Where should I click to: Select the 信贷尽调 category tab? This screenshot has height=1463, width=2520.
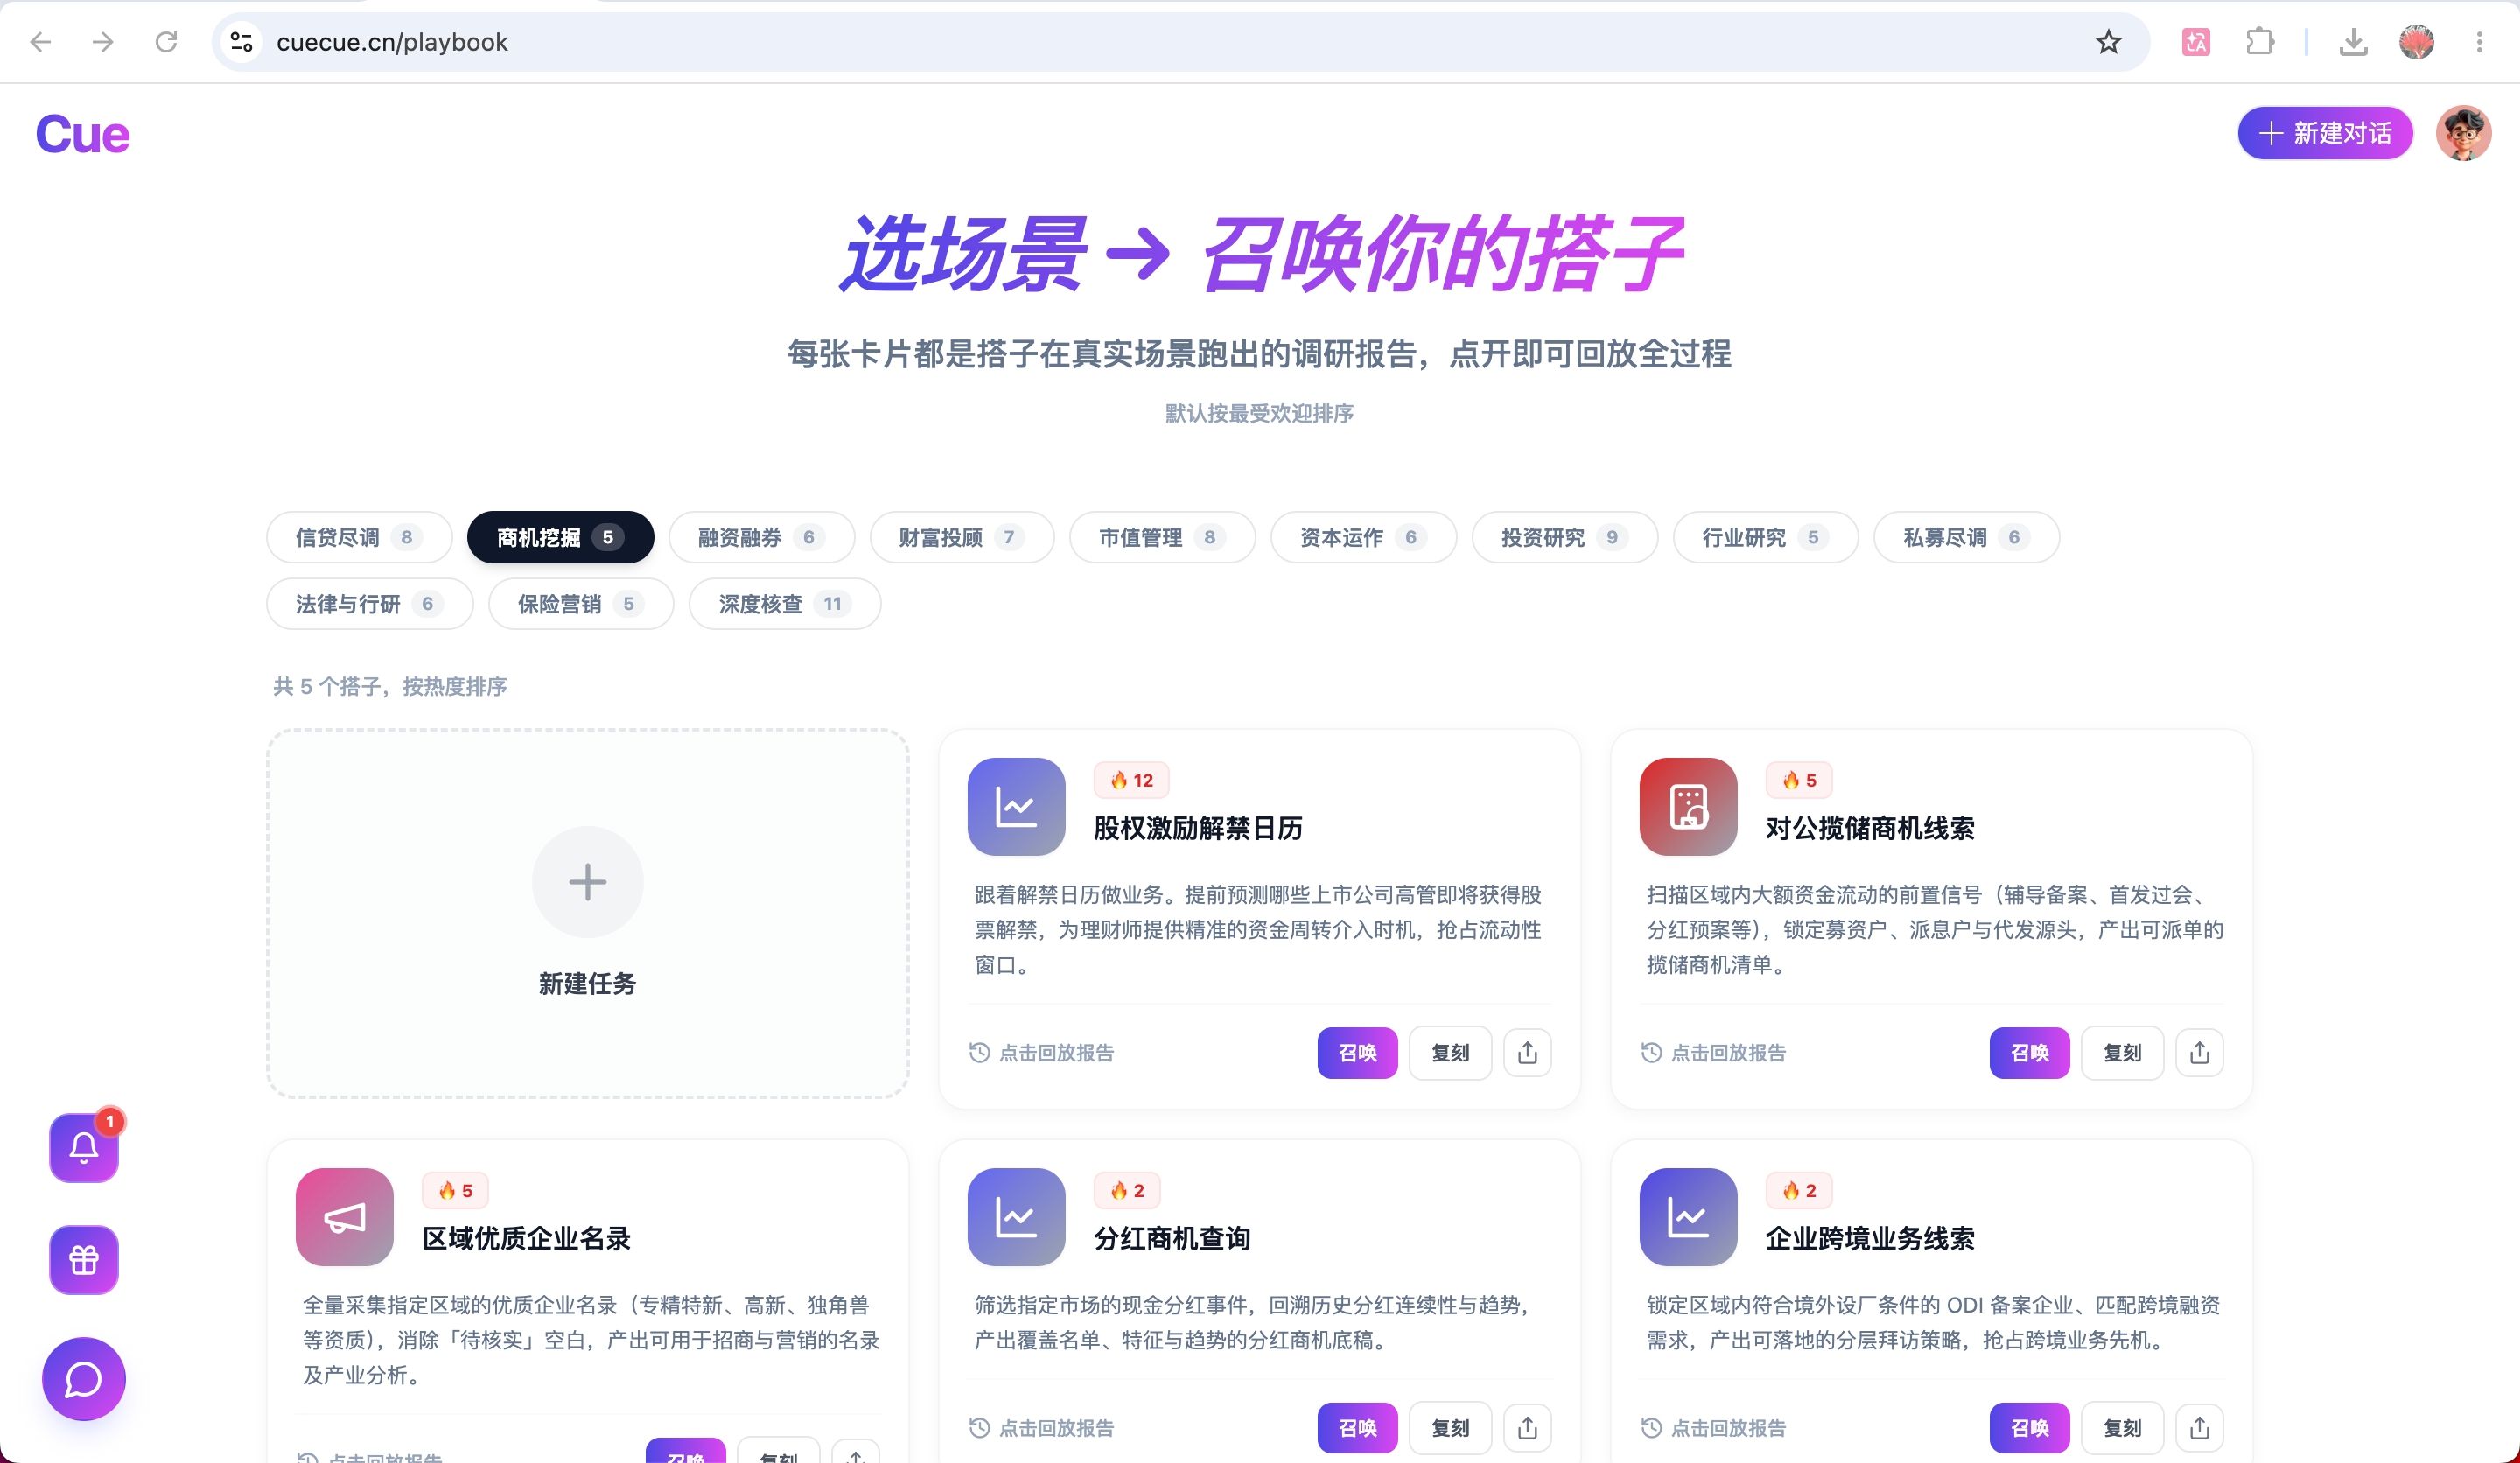[x=359, y=537]
